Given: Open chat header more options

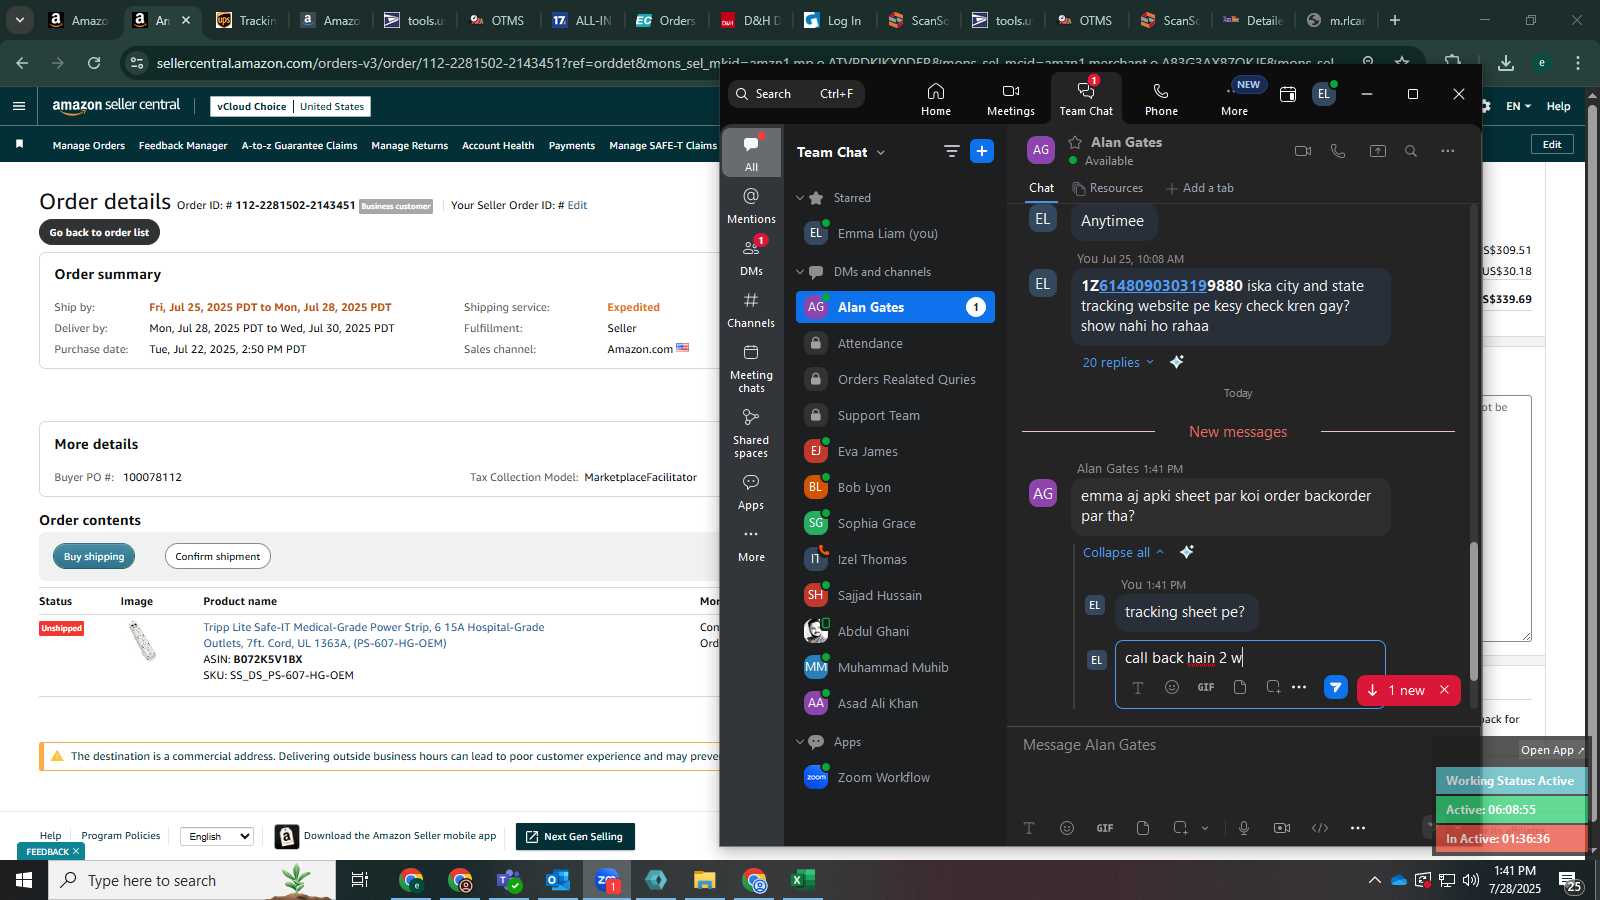Looking at the screenshot, I should tap(1447, 151).
